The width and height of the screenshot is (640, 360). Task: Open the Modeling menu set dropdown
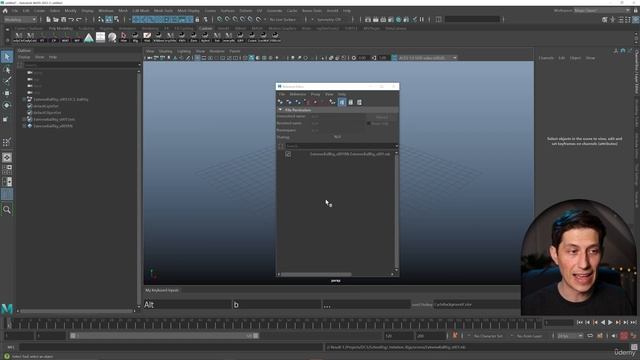19,19
